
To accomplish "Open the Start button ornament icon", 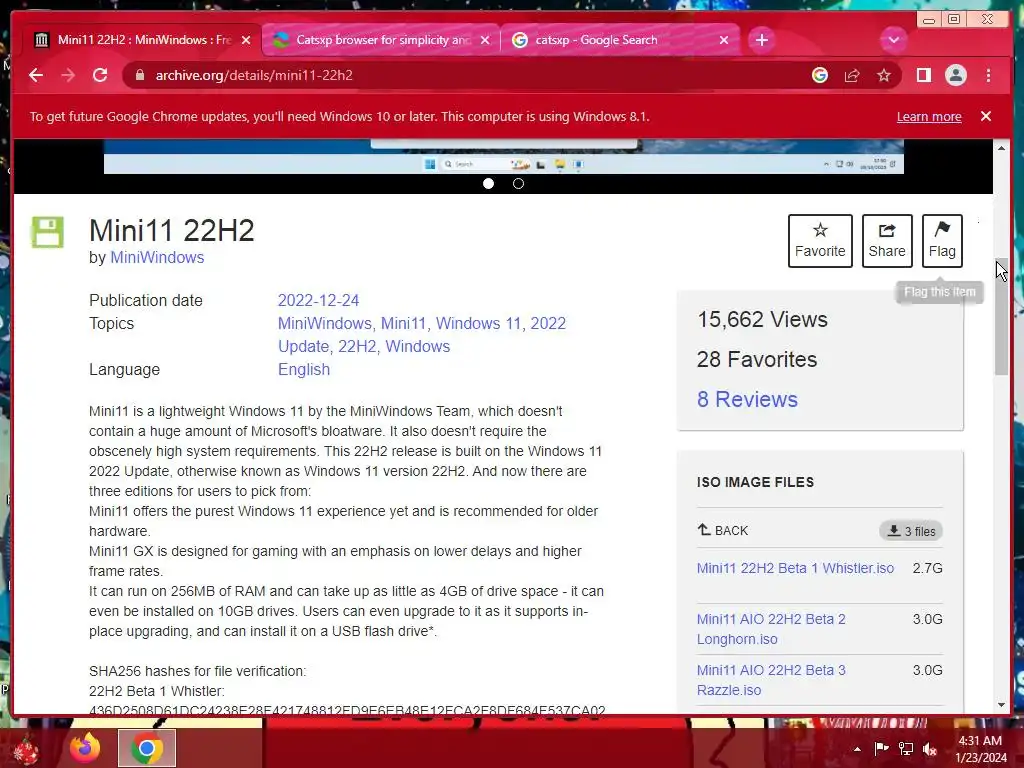I will tap(25, 750).
